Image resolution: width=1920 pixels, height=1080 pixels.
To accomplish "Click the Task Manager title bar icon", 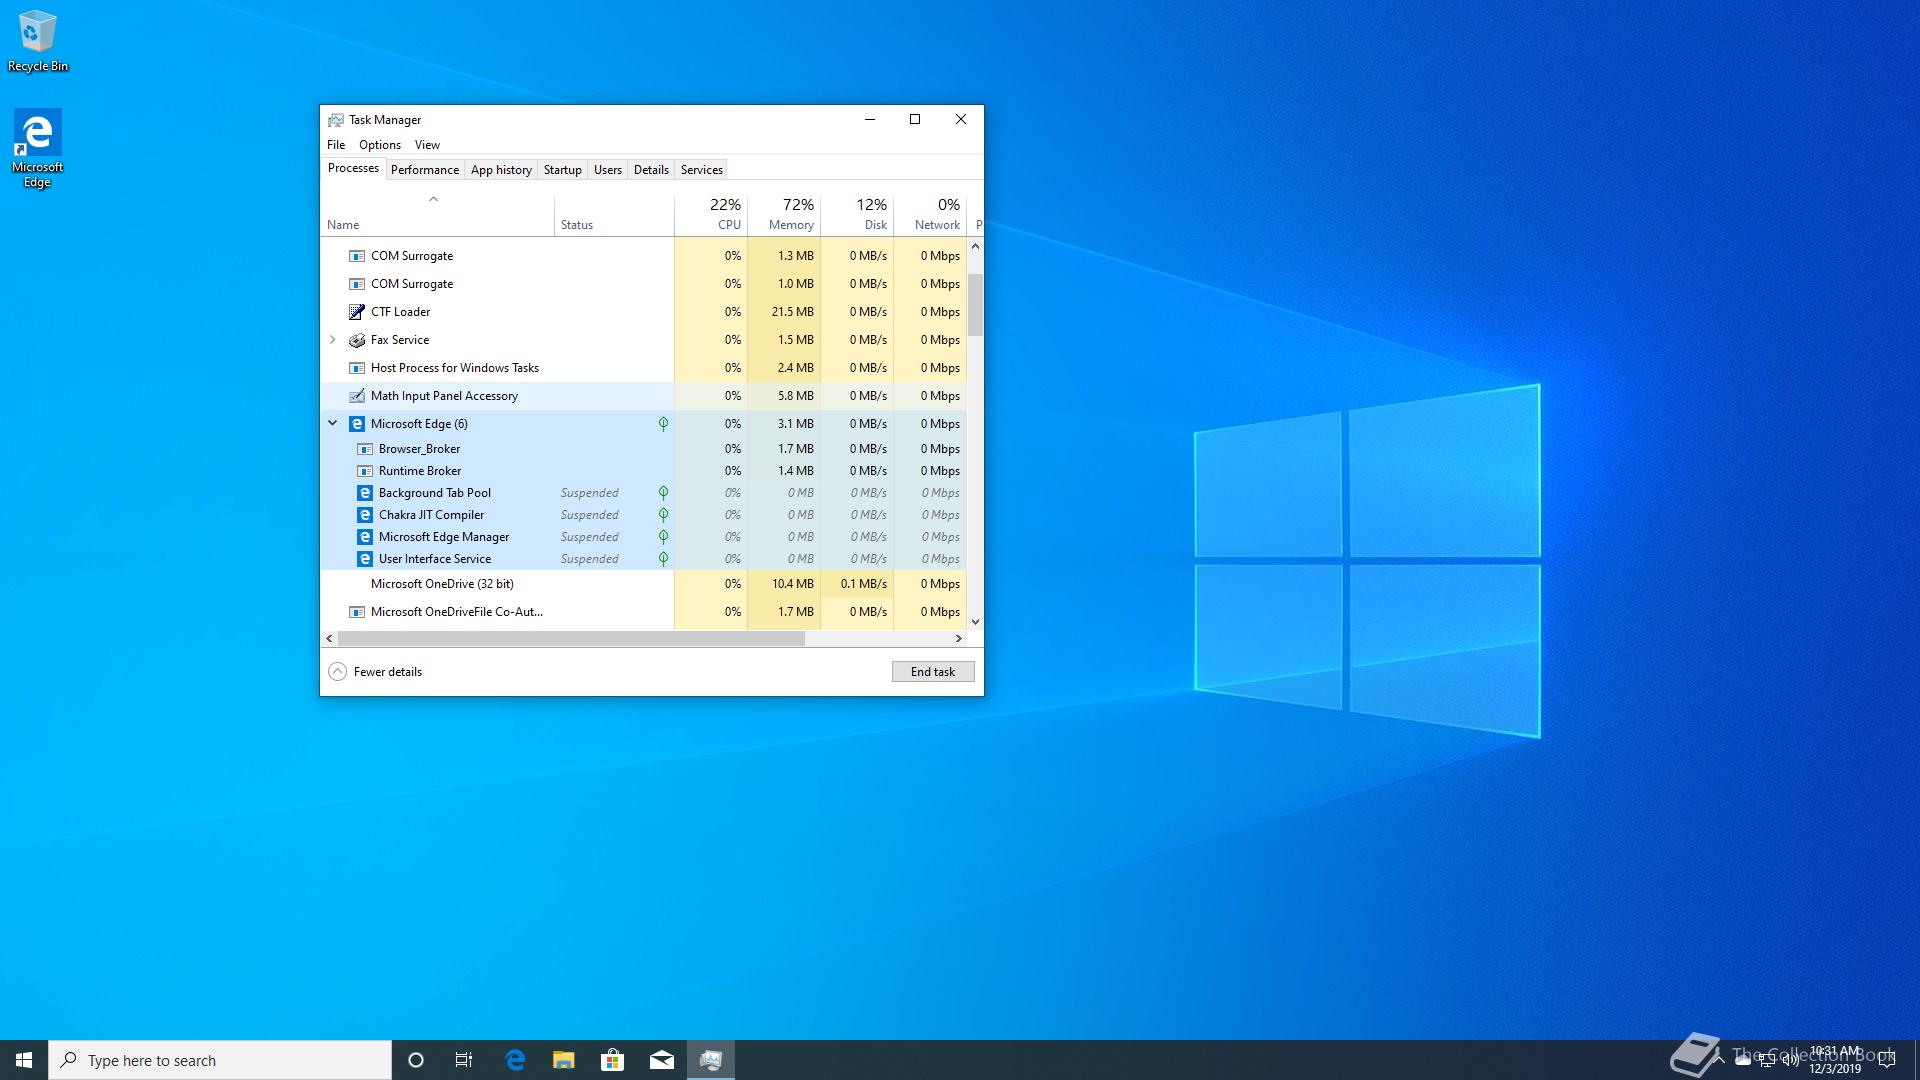I will click(336, 120).
